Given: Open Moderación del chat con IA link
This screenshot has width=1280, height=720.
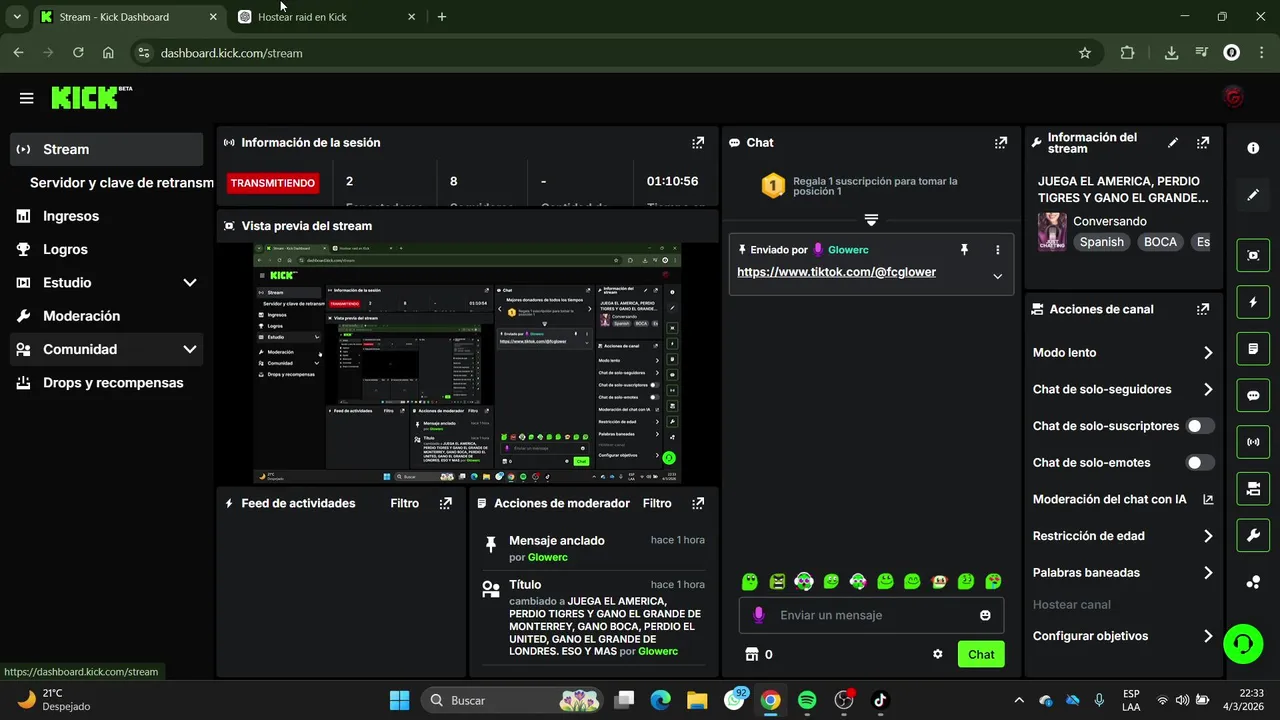Looking at the screenshot, I should tap(1122, 499).
